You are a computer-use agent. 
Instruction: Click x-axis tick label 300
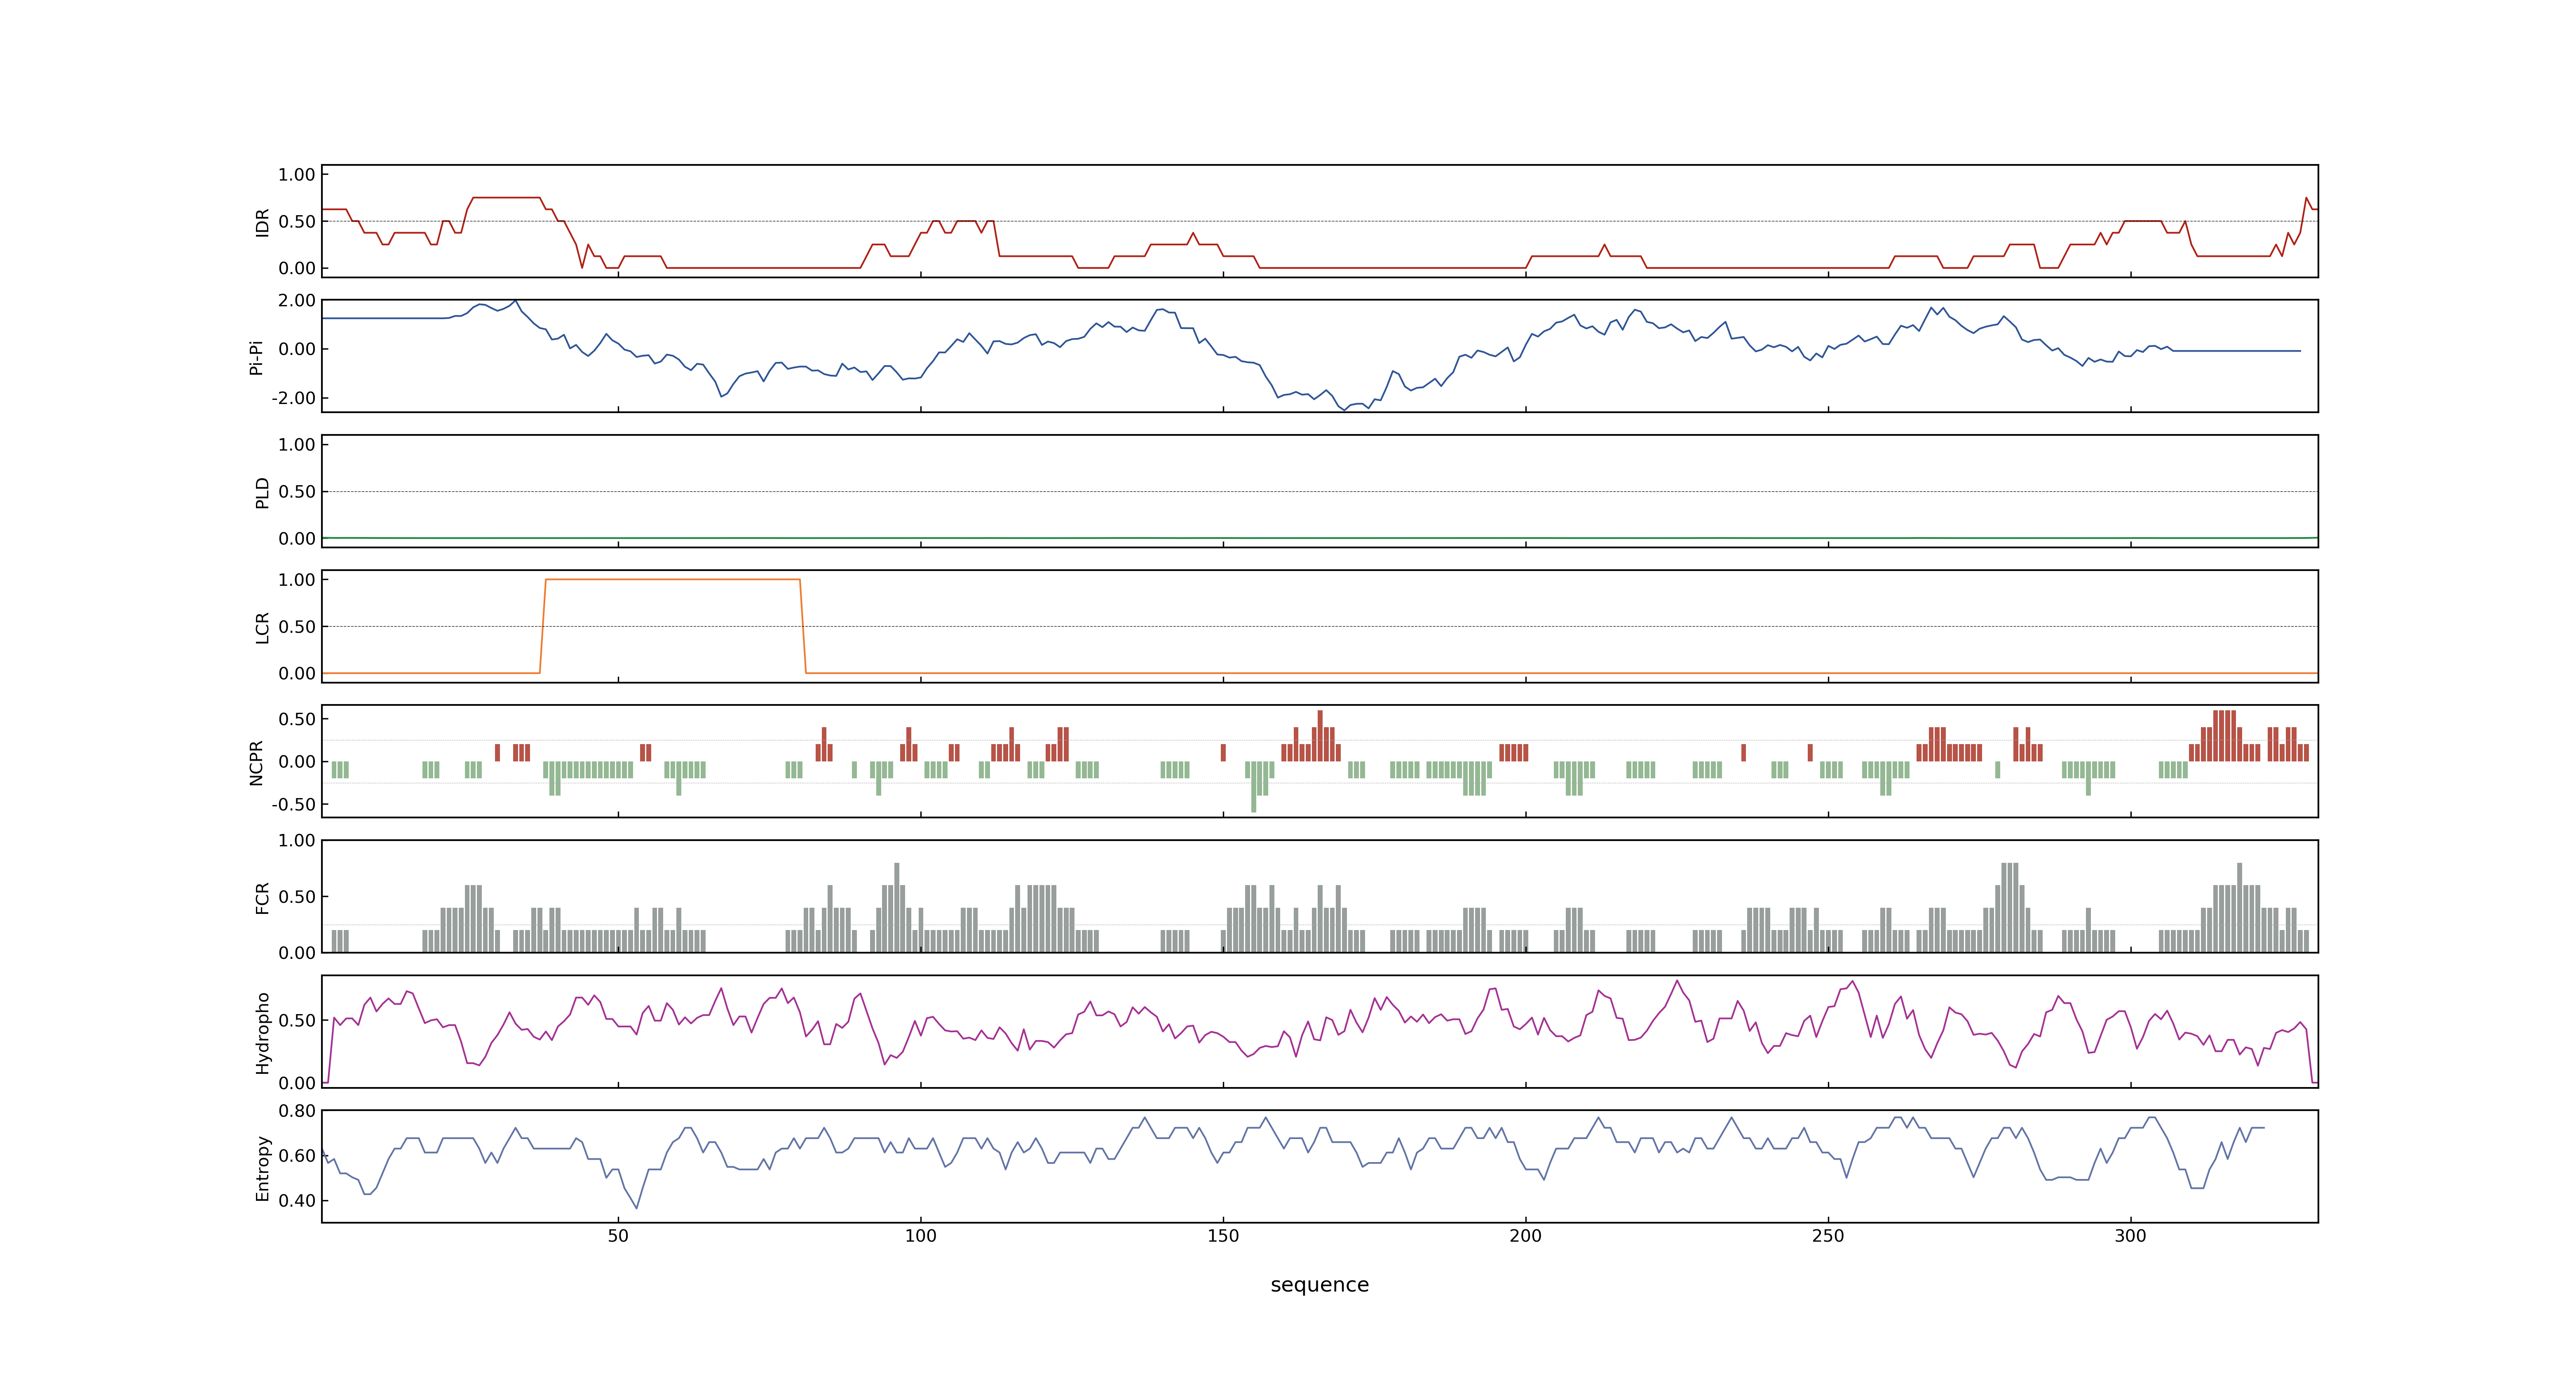click(x=2130, y=1236)
